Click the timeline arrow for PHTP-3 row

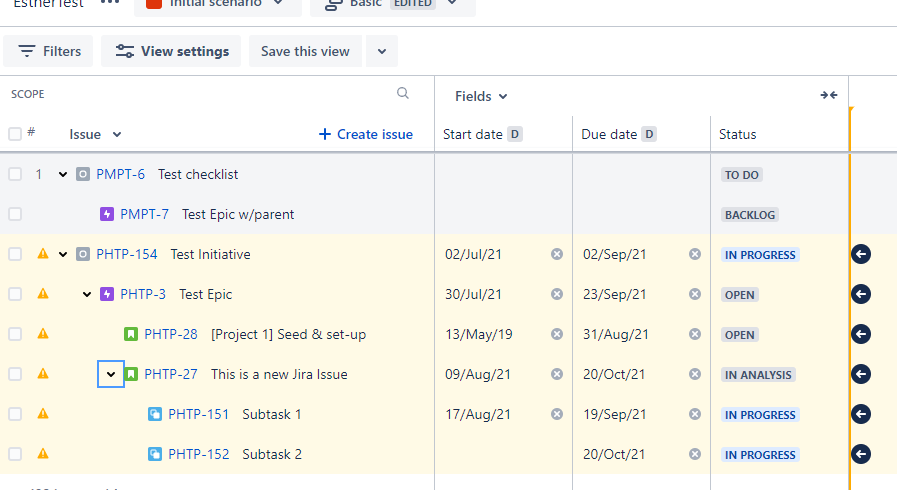(861, 294)
